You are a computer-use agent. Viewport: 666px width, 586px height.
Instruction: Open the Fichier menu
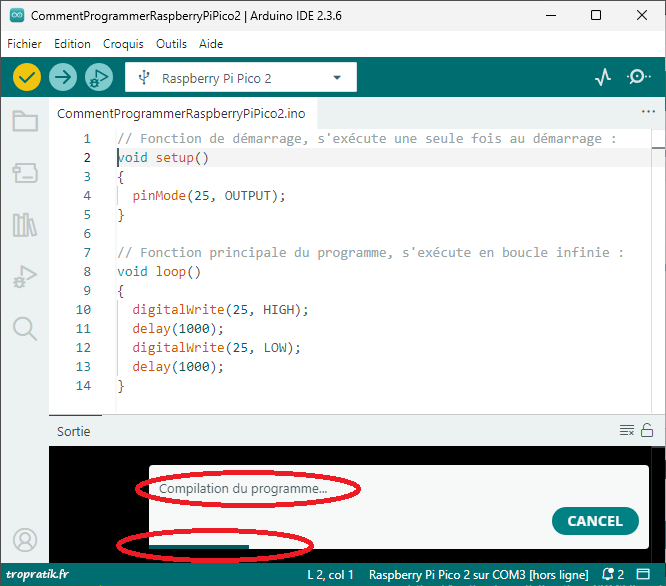pyautogui.click(x=24, y=44)
